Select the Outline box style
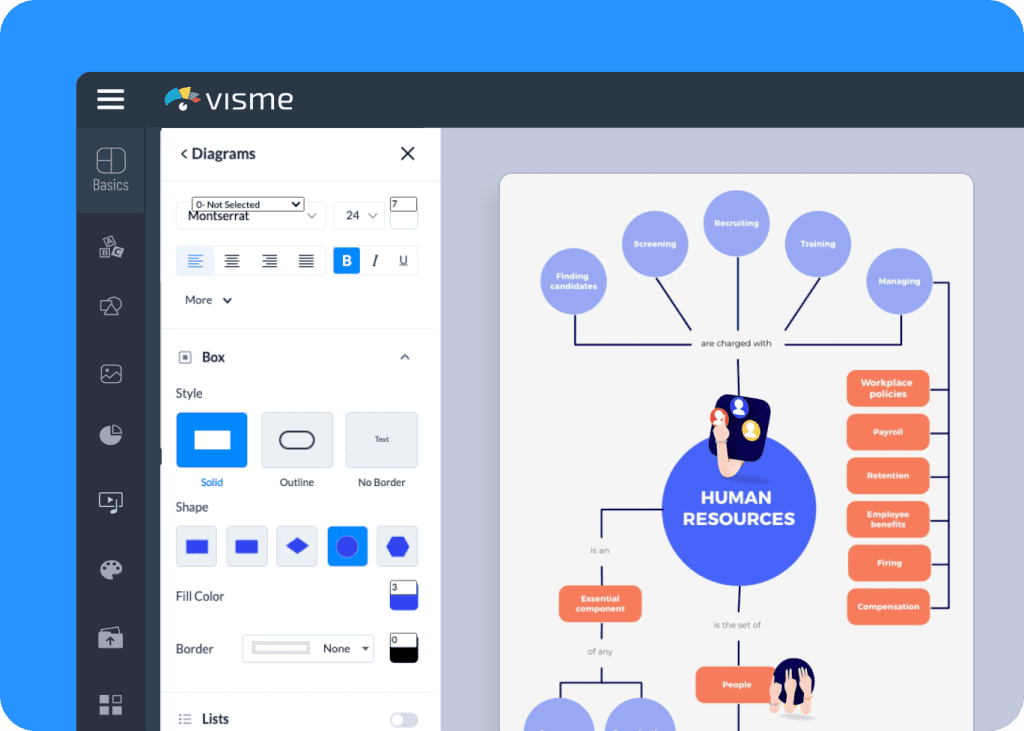 pyautogui.click(x=296, y=440)
